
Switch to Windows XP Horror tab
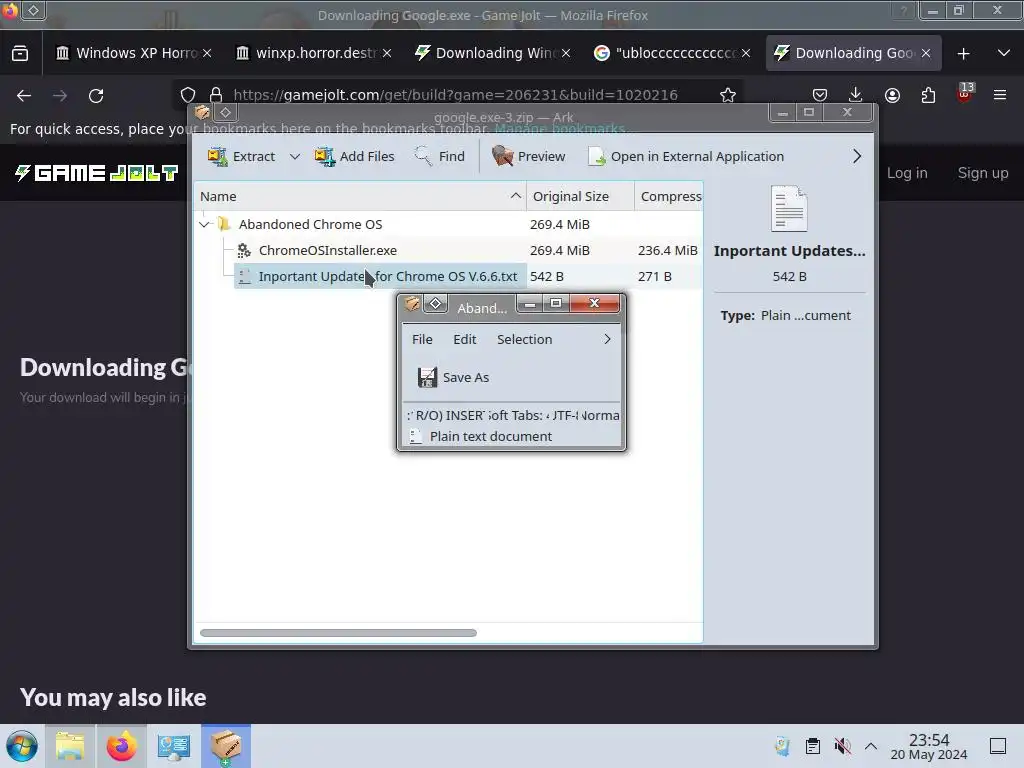click(134, 53)
